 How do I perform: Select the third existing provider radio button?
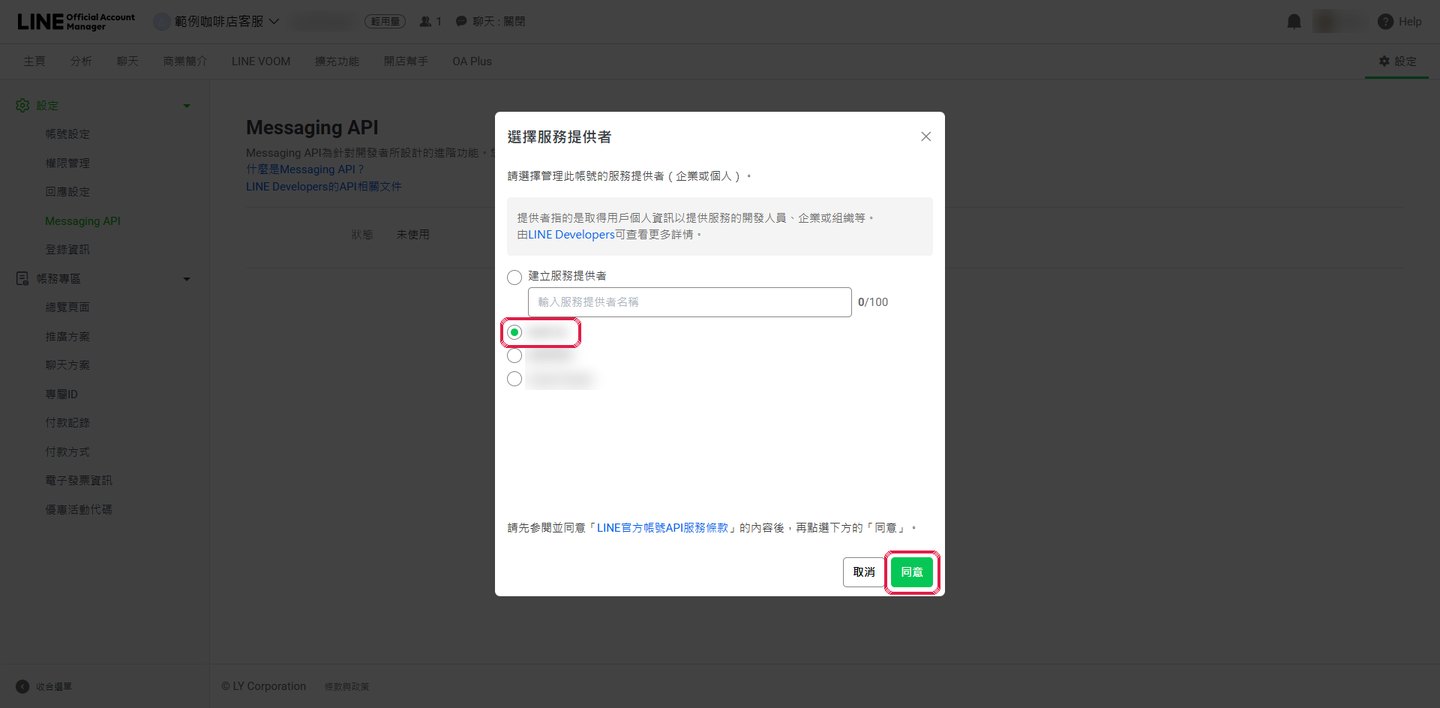(514, 379)
